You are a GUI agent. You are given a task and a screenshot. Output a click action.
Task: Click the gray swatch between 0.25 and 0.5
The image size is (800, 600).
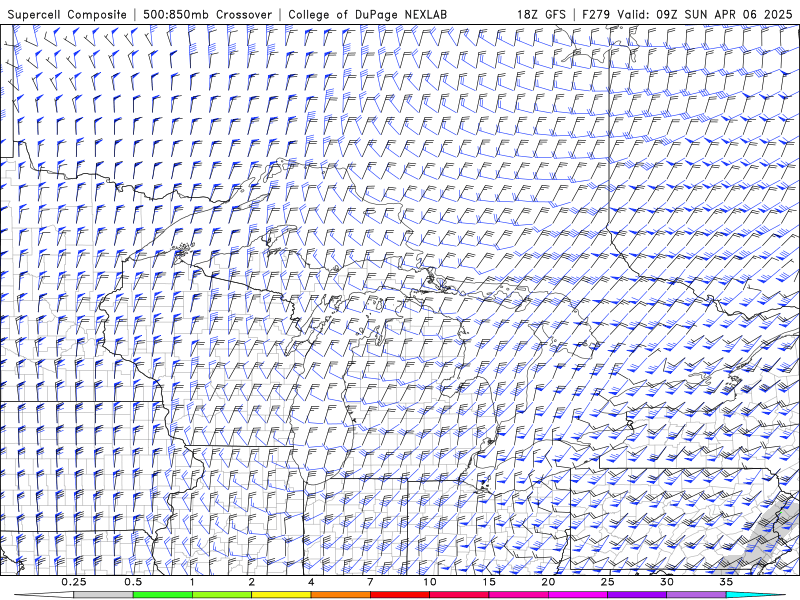point(103,595)
